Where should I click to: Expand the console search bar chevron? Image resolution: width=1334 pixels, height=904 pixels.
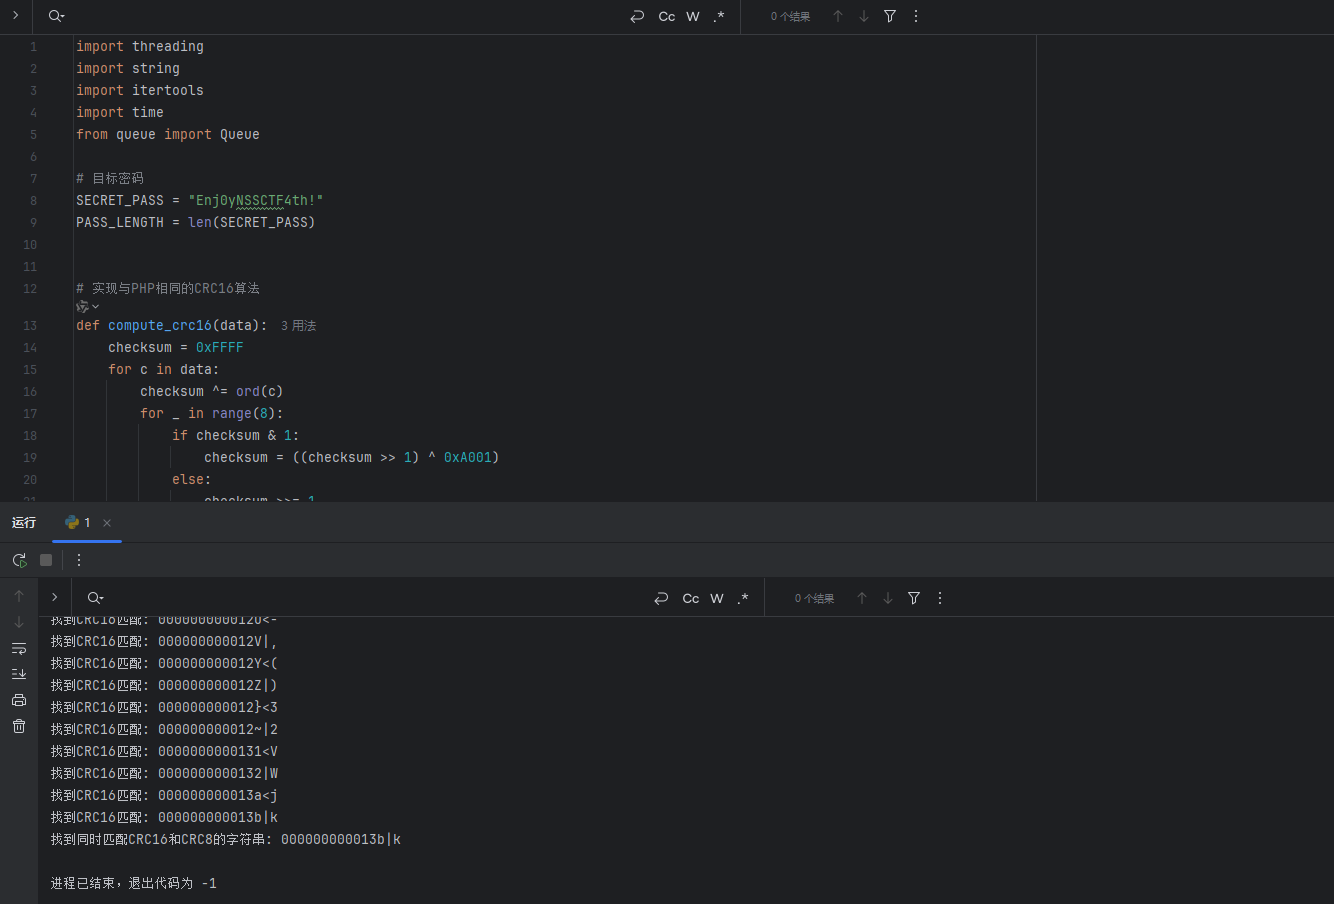coord(55,597)
